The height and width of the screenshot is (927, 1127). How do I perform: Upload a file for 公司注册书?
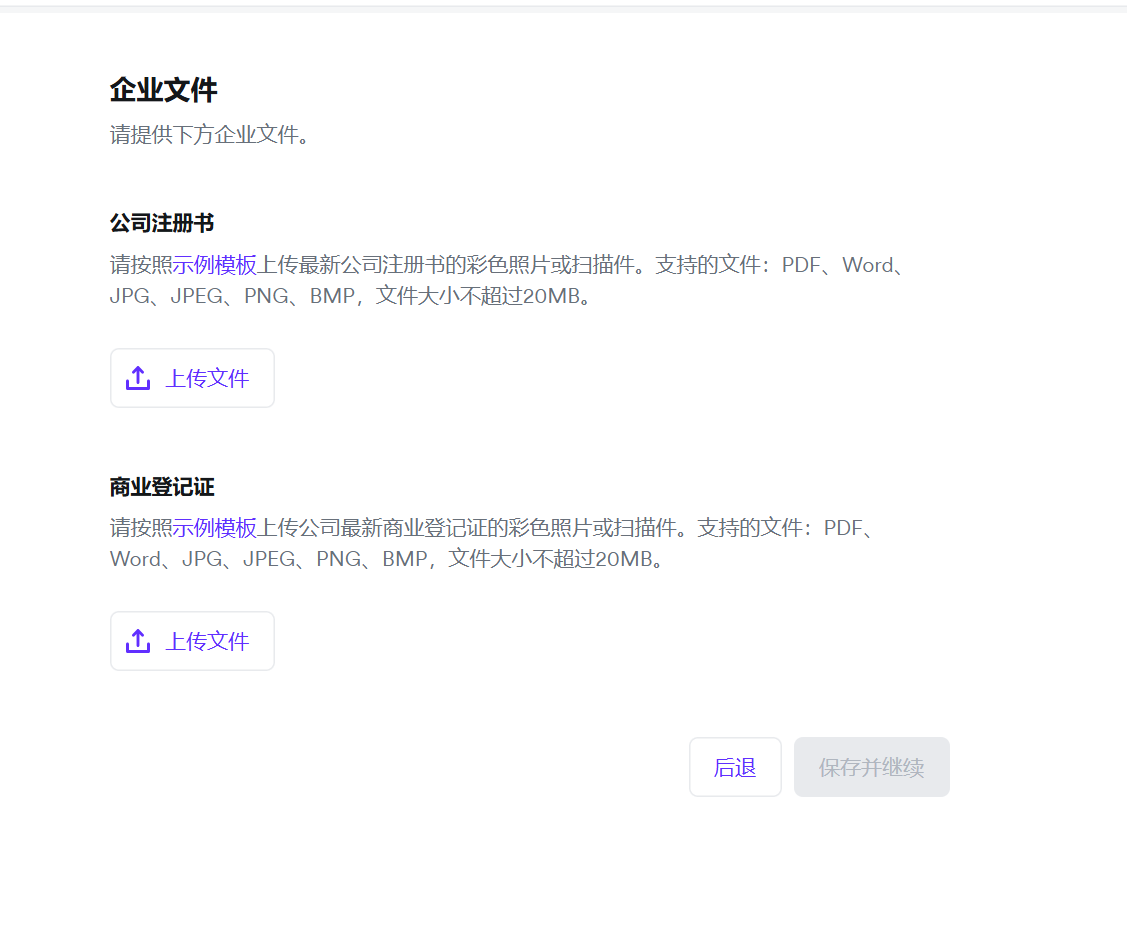(x=192, y=378)
